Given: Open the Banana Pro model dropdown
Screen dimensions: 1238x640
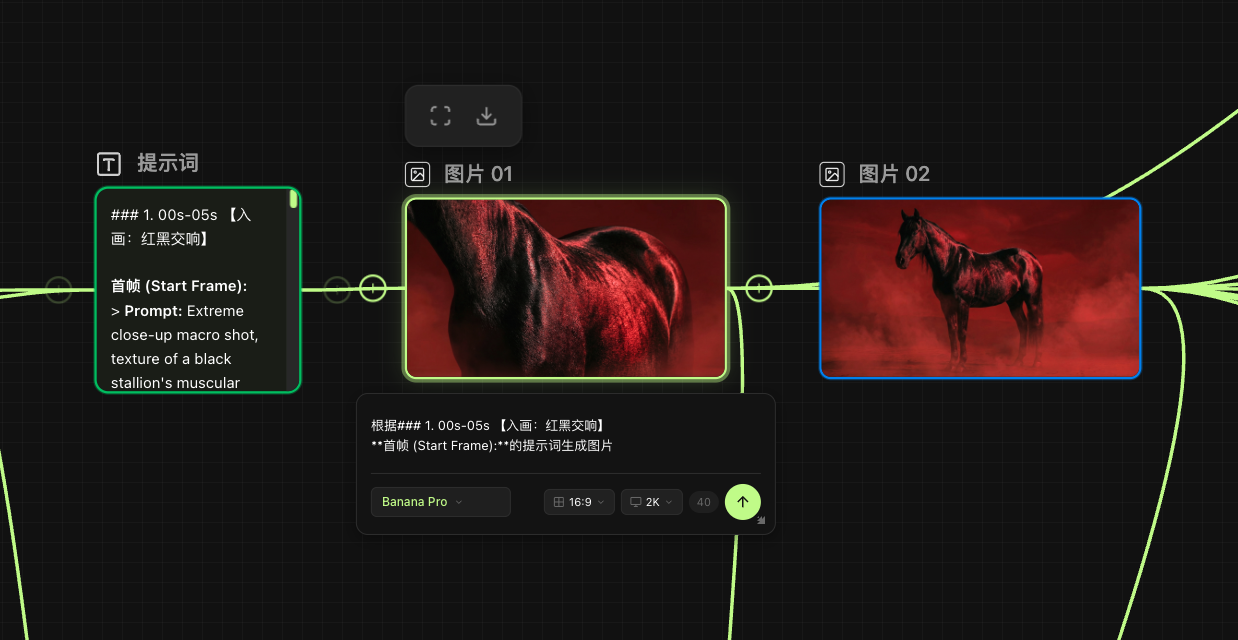Looking at the screenshot, I should [x=440, y=502].
